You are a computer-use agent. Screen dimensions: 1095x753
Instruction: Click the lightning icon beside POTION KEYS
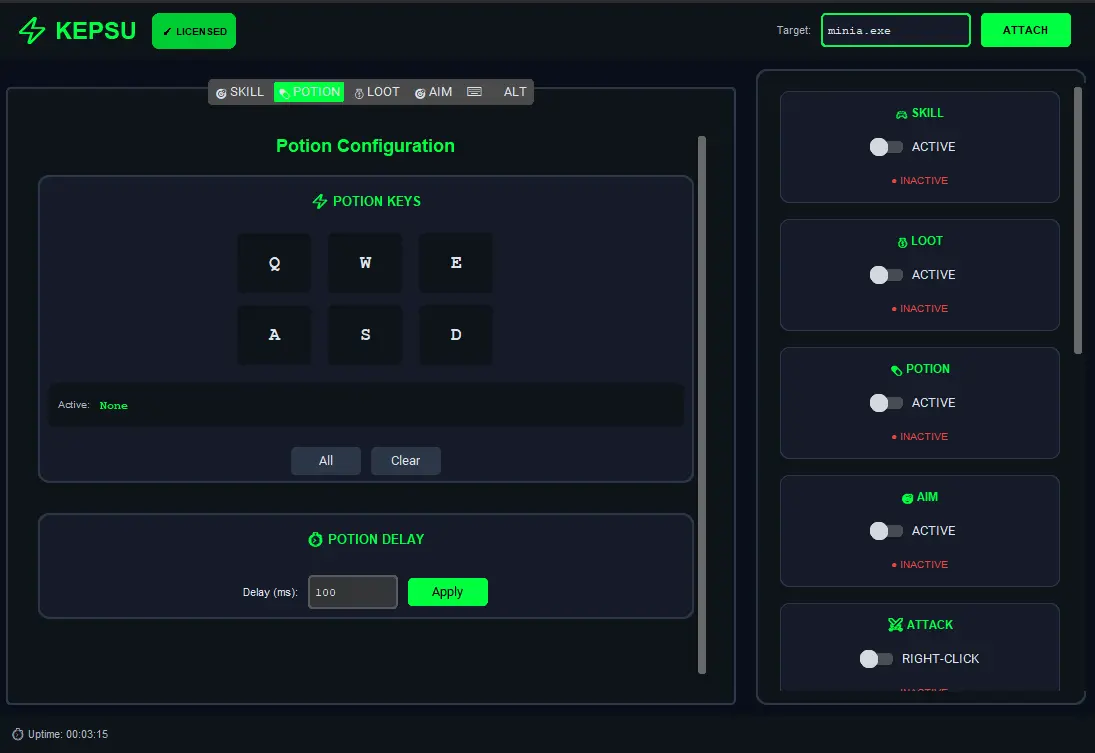click(x=320, y=201)
